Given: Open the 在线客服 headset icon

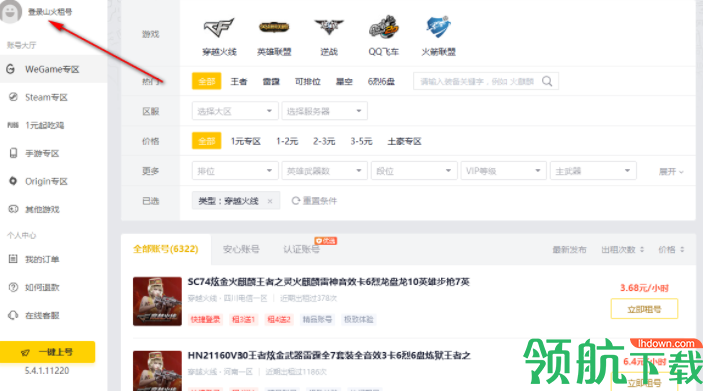Looking at the screenshot, I should coord(13,315).
